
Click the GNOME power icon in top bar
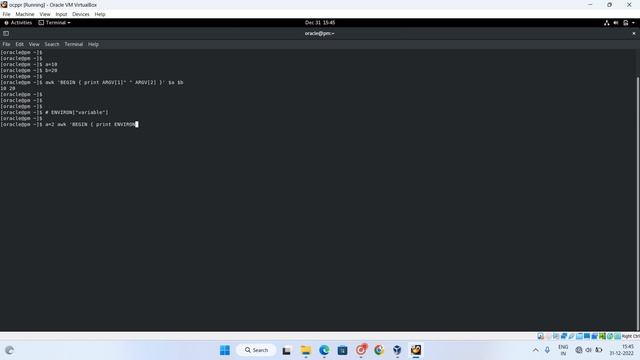click(x=626, y=23)
